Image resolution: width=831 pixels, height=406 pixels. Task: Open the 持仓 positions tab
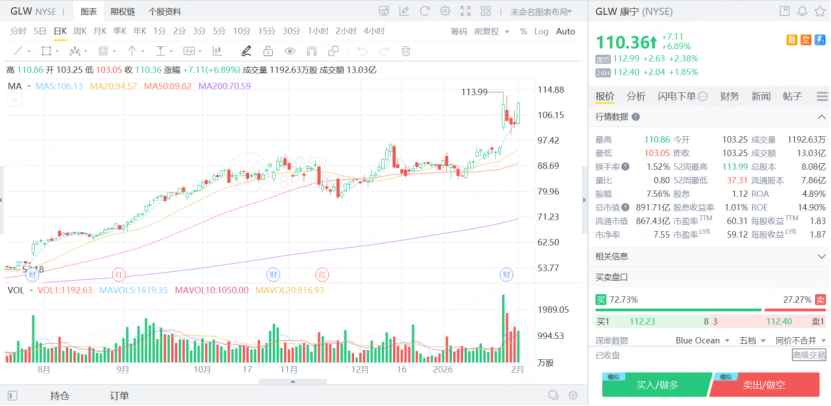[x=60, y=395]
